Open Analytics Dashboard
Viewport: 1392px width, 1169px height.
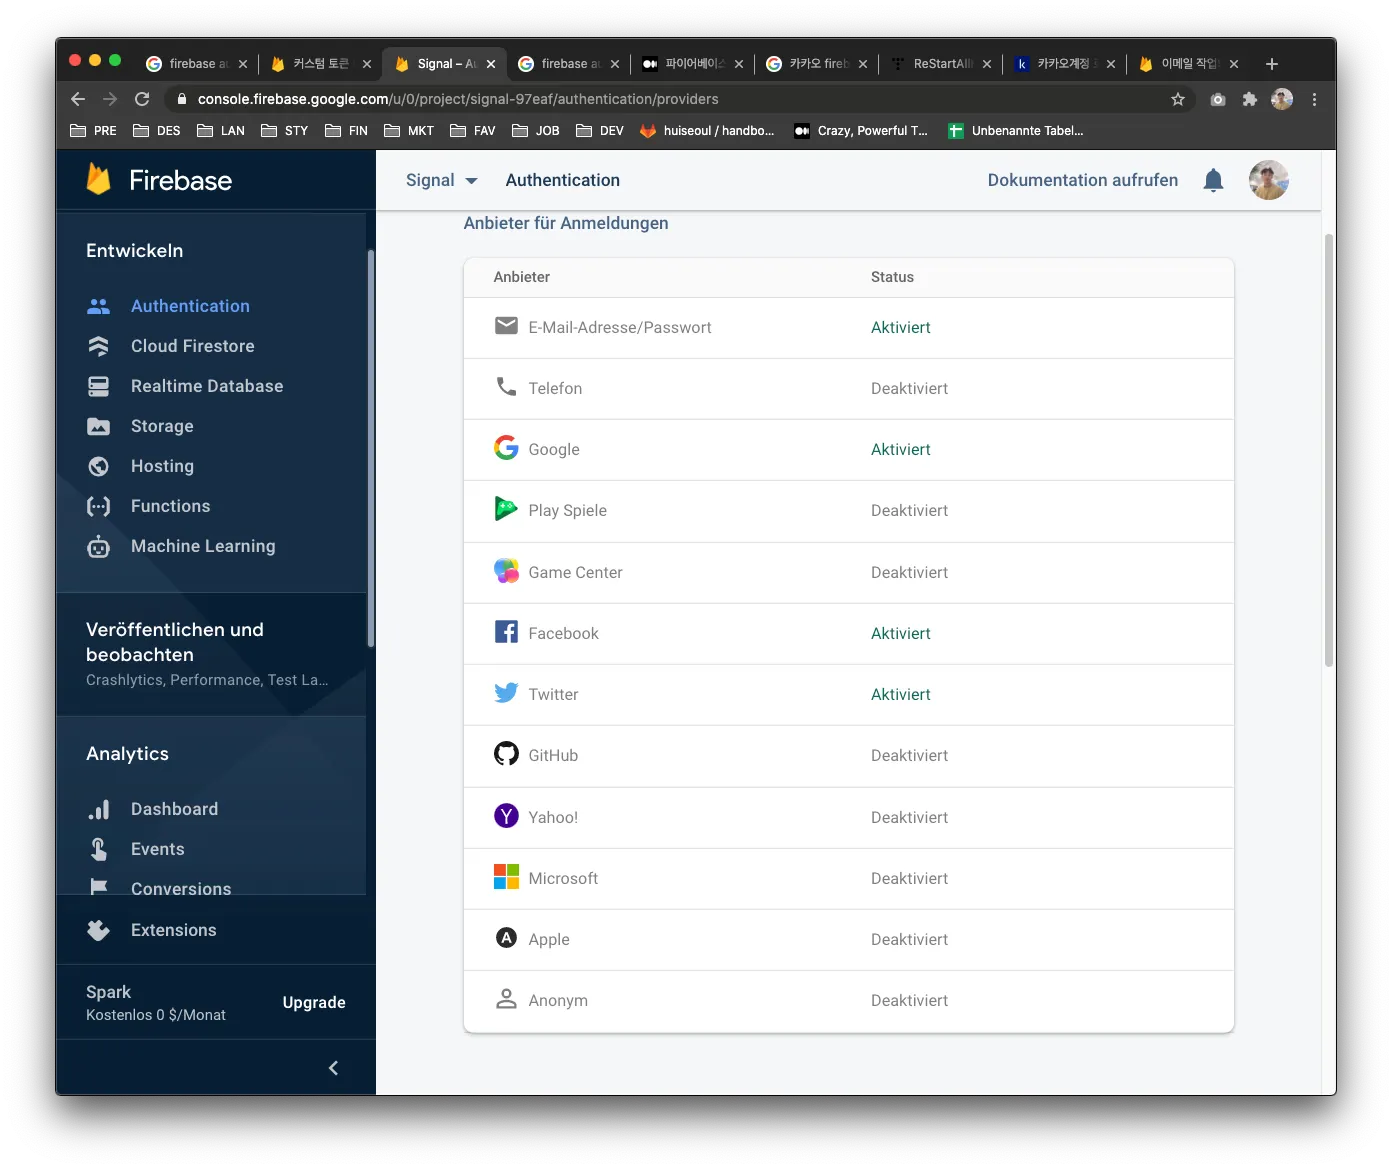(174, 809)
